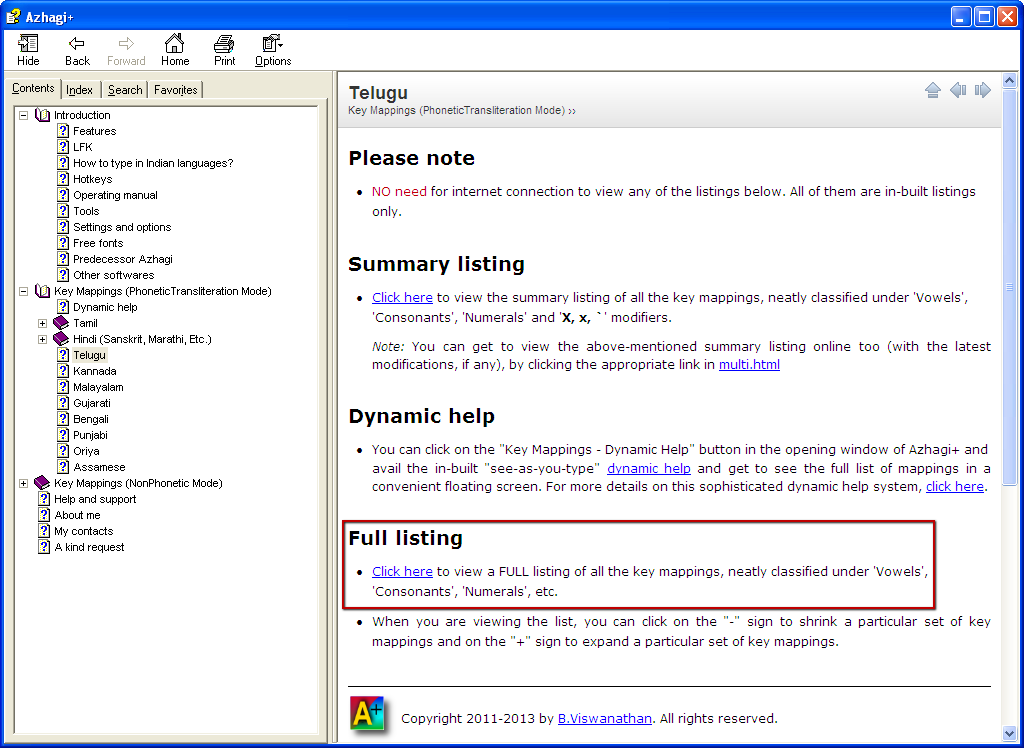Select Malayalam in the contents tree
Viewport: 1024px width, 748px height.
[98, 387]
